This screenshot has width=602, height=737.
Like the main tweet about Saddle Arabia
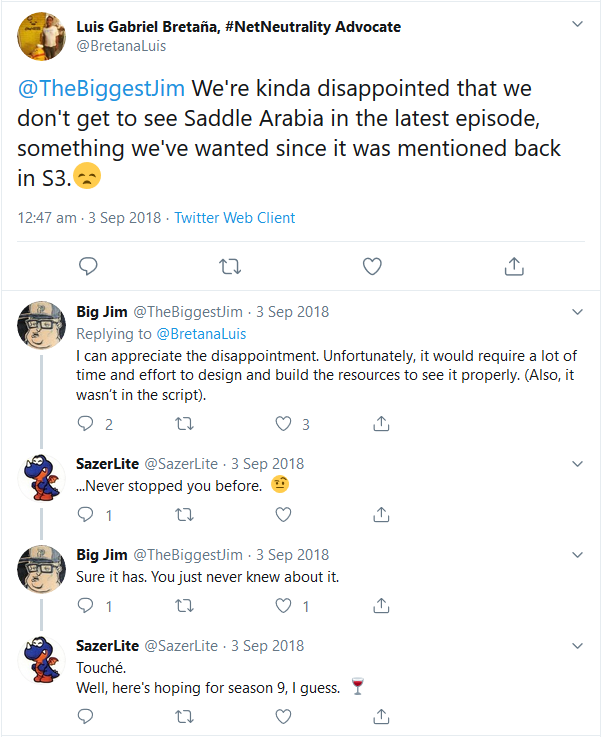(372, 266)
